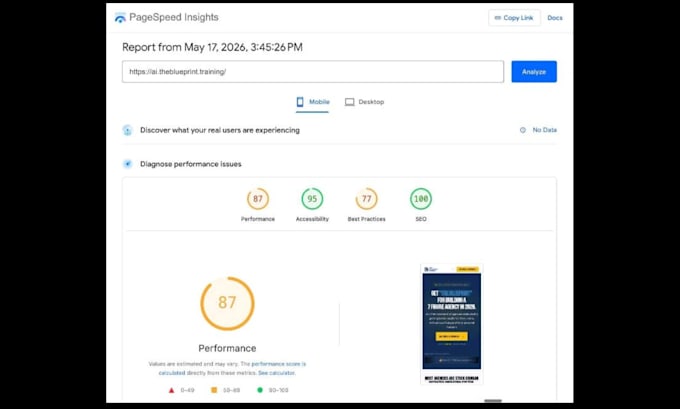Viewport: 680px width, 409px height.
Task: Click the real users experience section icon
Action: (x=128, y=130)
